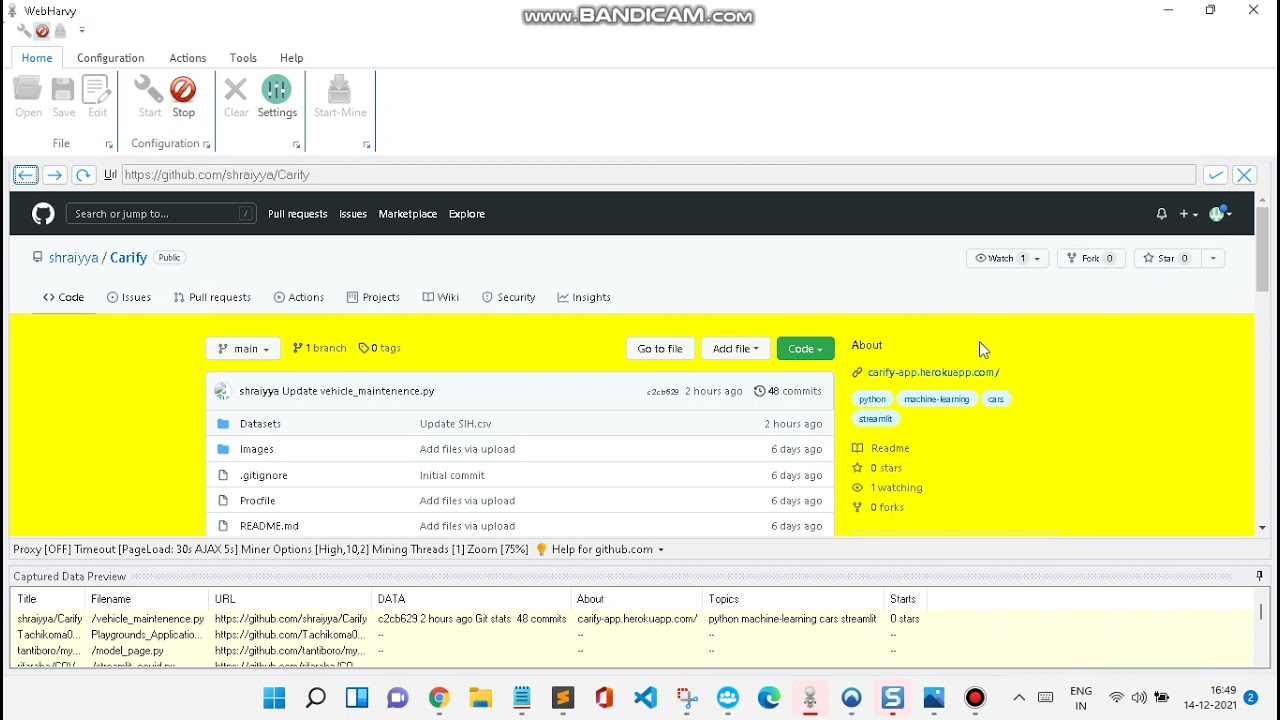Click the GitHub search box

point(161,214)
